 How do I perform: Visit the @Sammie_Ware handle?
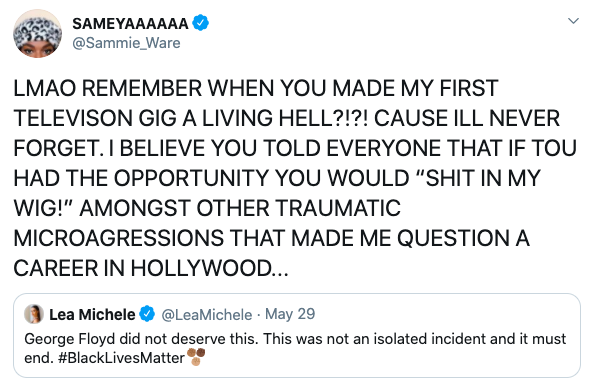pos(126,43)
